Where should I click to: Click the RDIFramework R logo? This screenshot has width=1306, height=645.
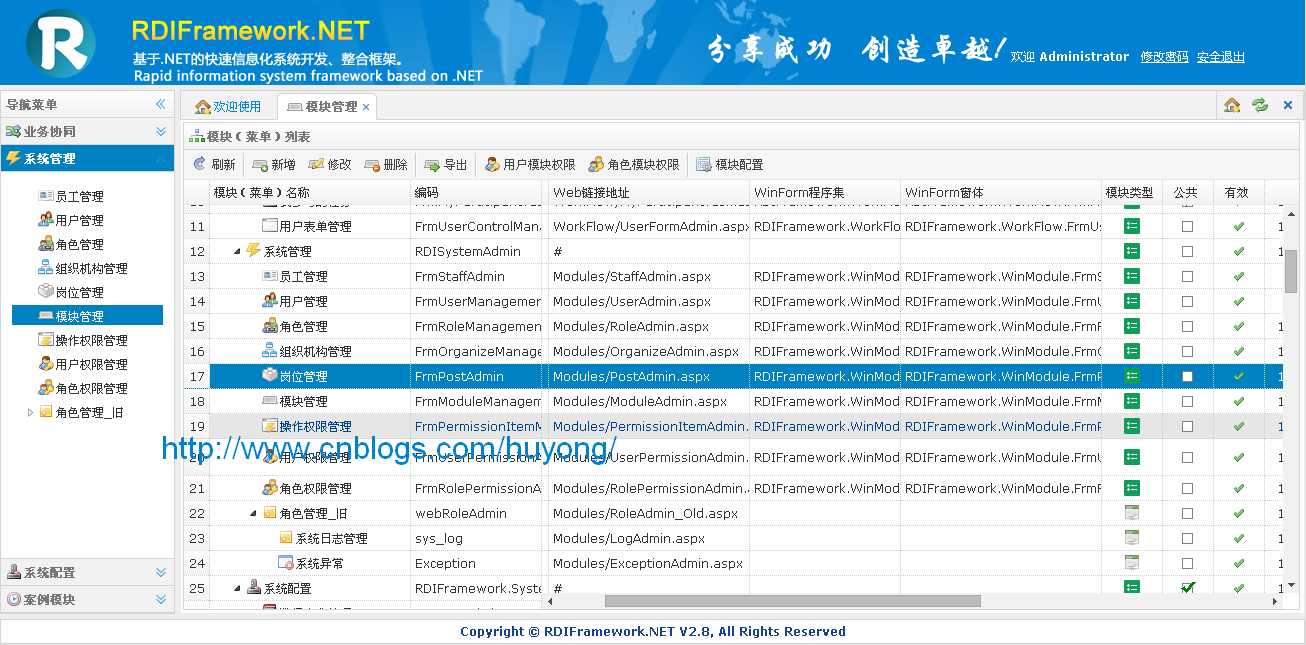(x=61, y=44)
